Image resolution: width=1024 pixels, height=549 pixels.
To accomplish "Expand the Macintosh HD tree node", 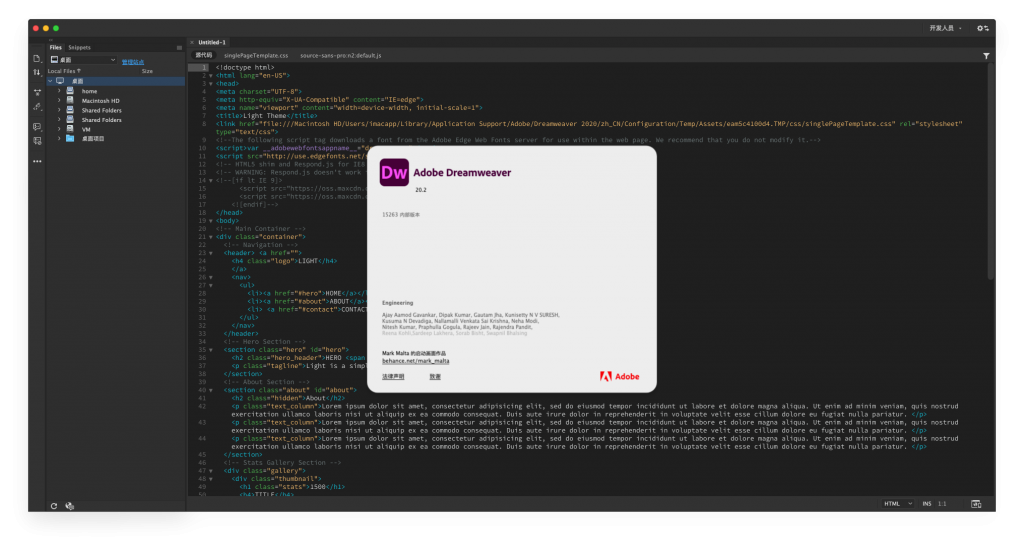I will coord(59,101).
